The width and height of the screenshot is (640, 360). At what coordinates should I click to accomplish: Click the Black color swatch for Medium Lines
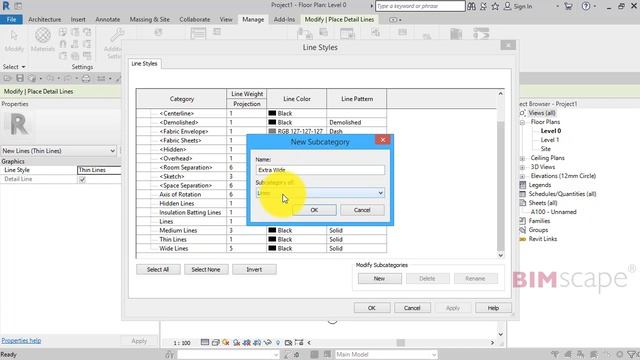pyautogui.click(x=272, y=230)
